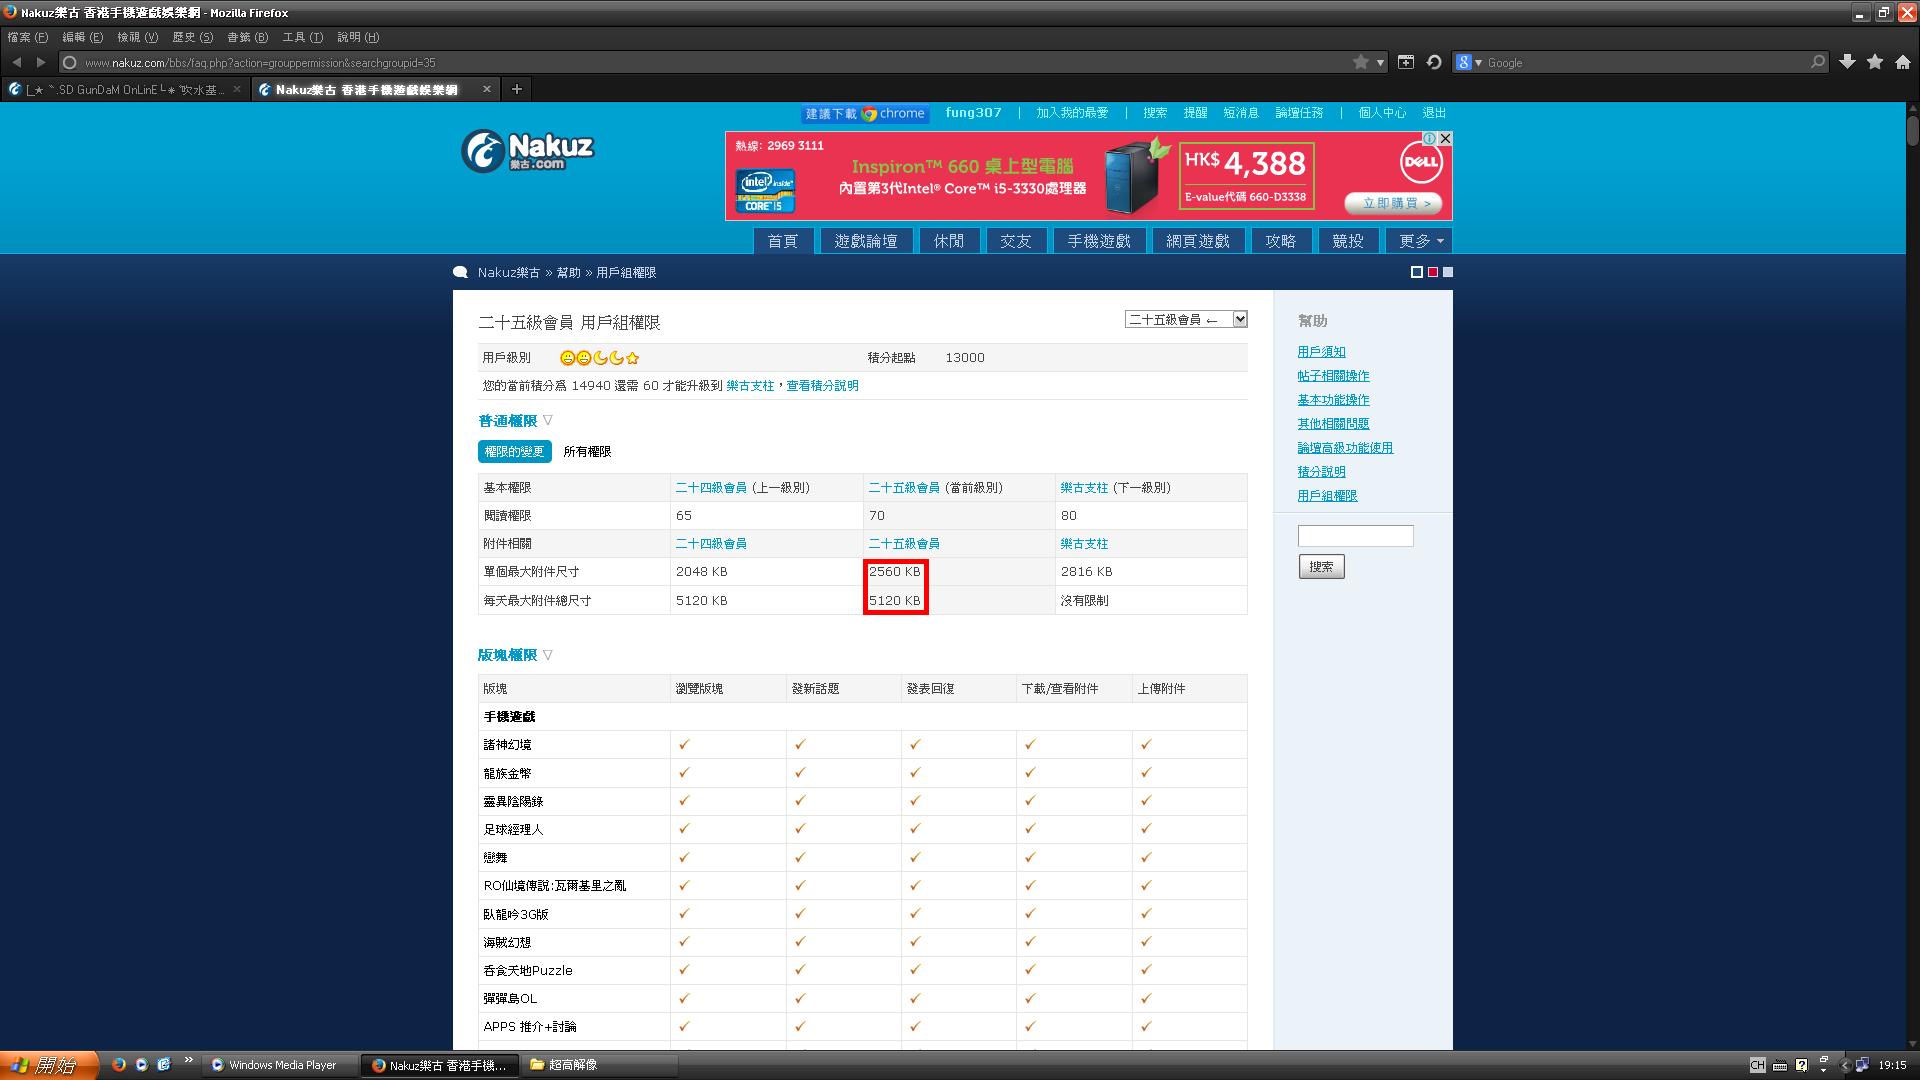This screenshot has width=1920, height=1080.
Task: Open the 積分說明 sidebar link
Action: [1321, 472]
